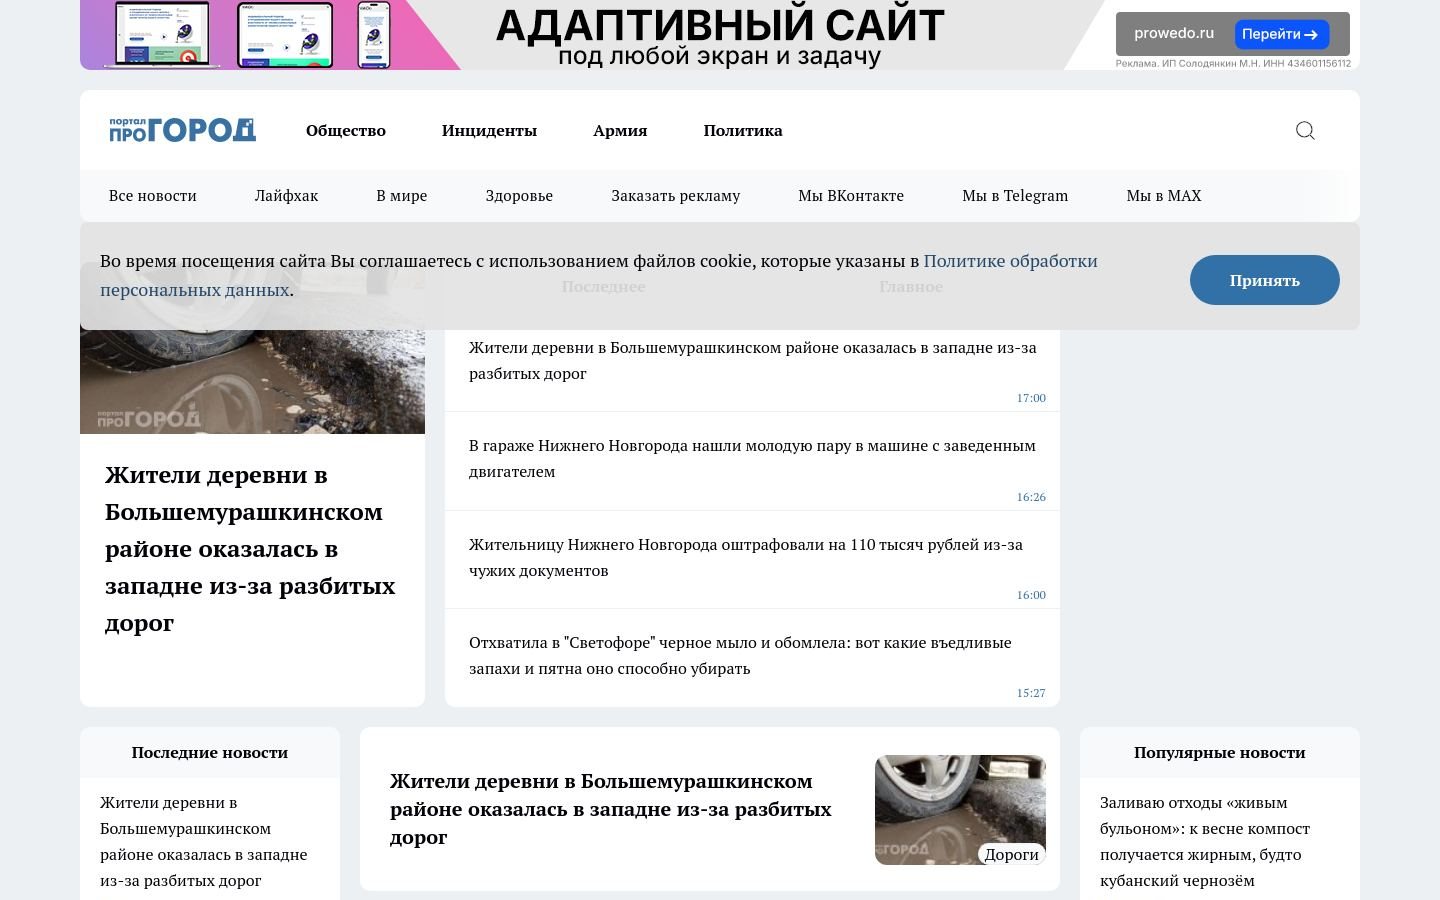1440x900 pixels.
Task: Click the Последние новости sidebar heading
Action: point(210,753)
